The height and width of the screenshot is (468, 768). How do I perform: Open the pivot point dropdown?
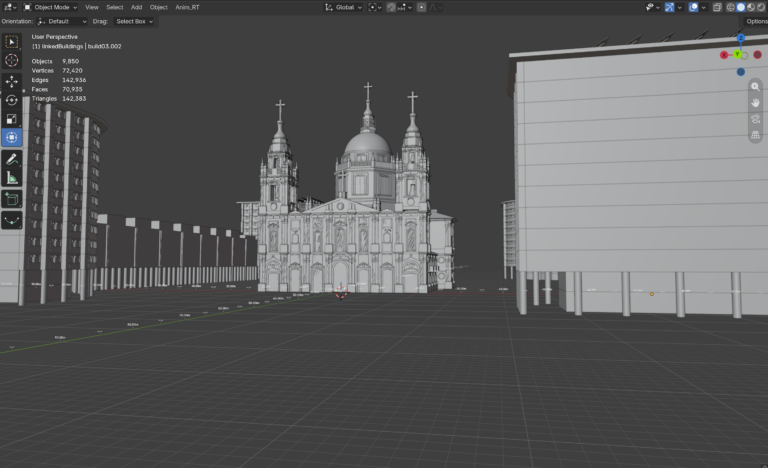click(x=375, y=7)
